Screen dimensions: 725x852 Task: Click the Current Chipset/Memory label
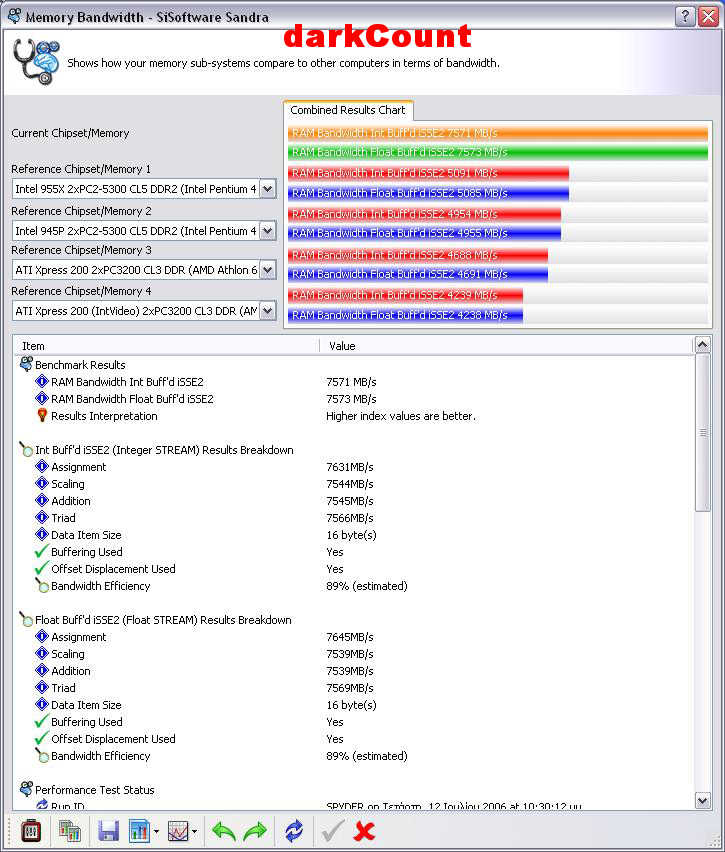coord(70,133)
